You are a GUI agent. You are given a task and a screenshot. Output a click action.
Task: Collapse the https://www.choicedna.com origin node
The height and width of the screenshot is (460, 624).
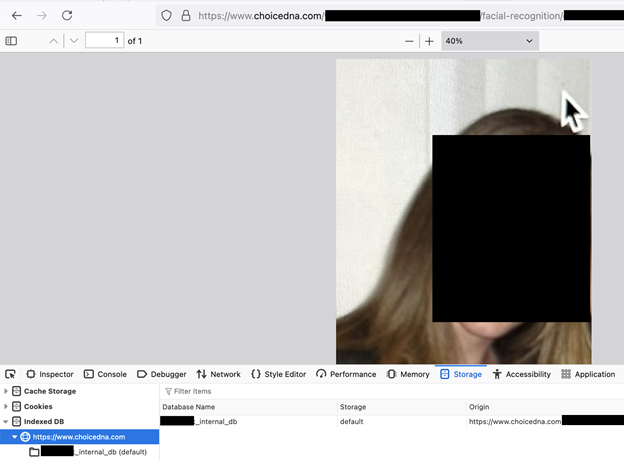click(15, 437)
